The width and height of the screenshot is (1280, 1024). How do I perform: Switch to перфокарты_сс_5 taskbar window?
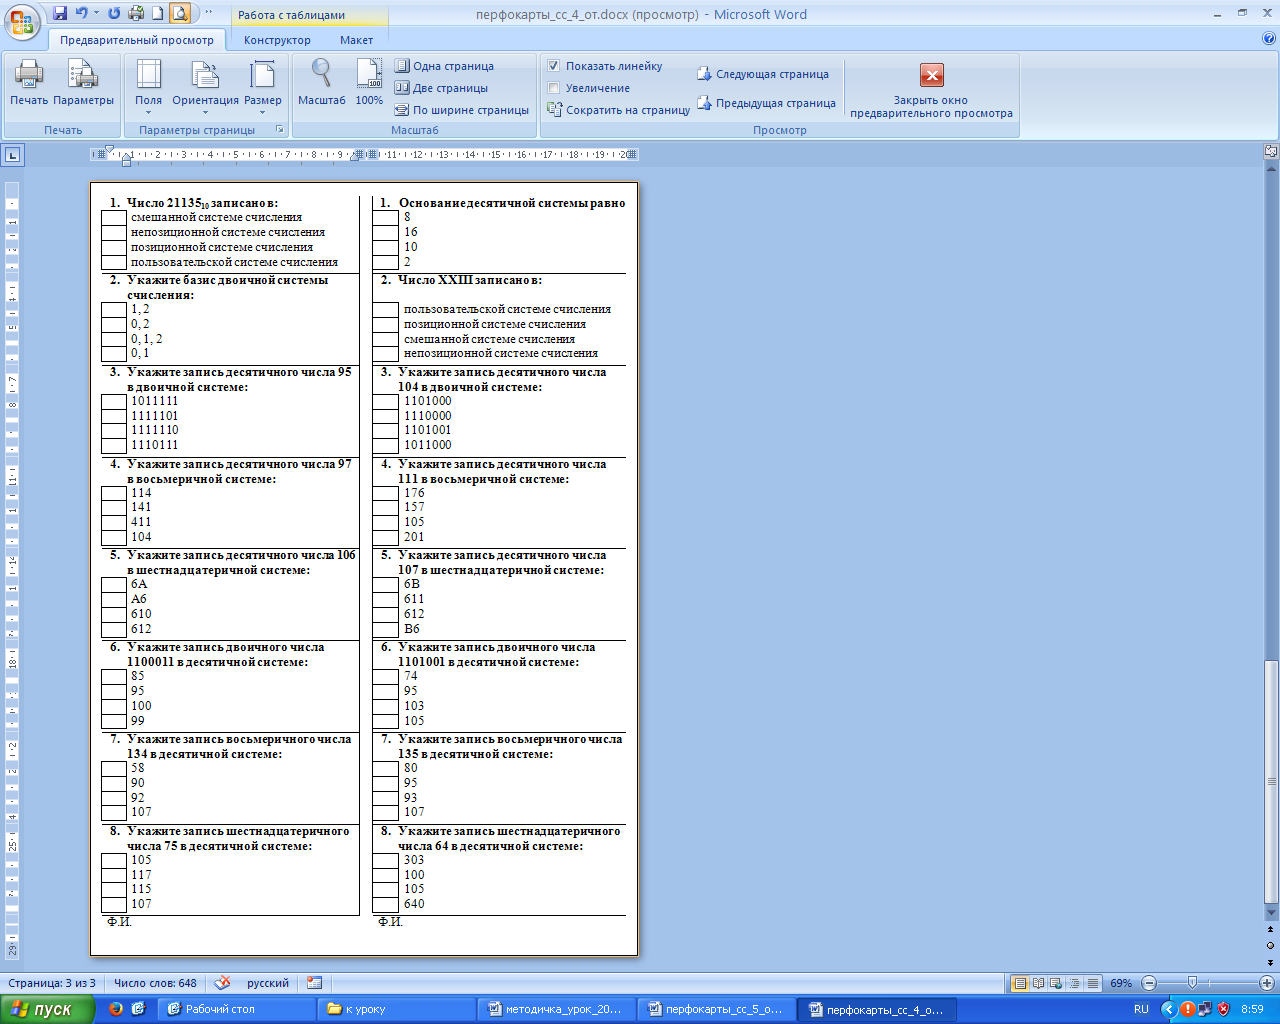pos(717,1009)
